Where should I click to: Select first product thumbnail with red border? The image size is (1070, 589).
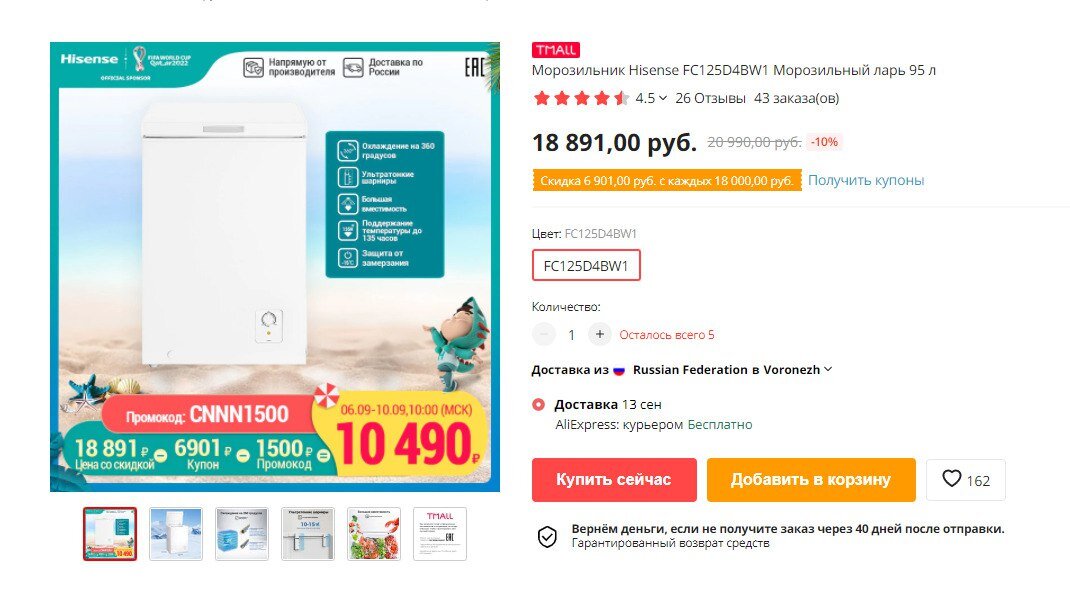[110, 534]
